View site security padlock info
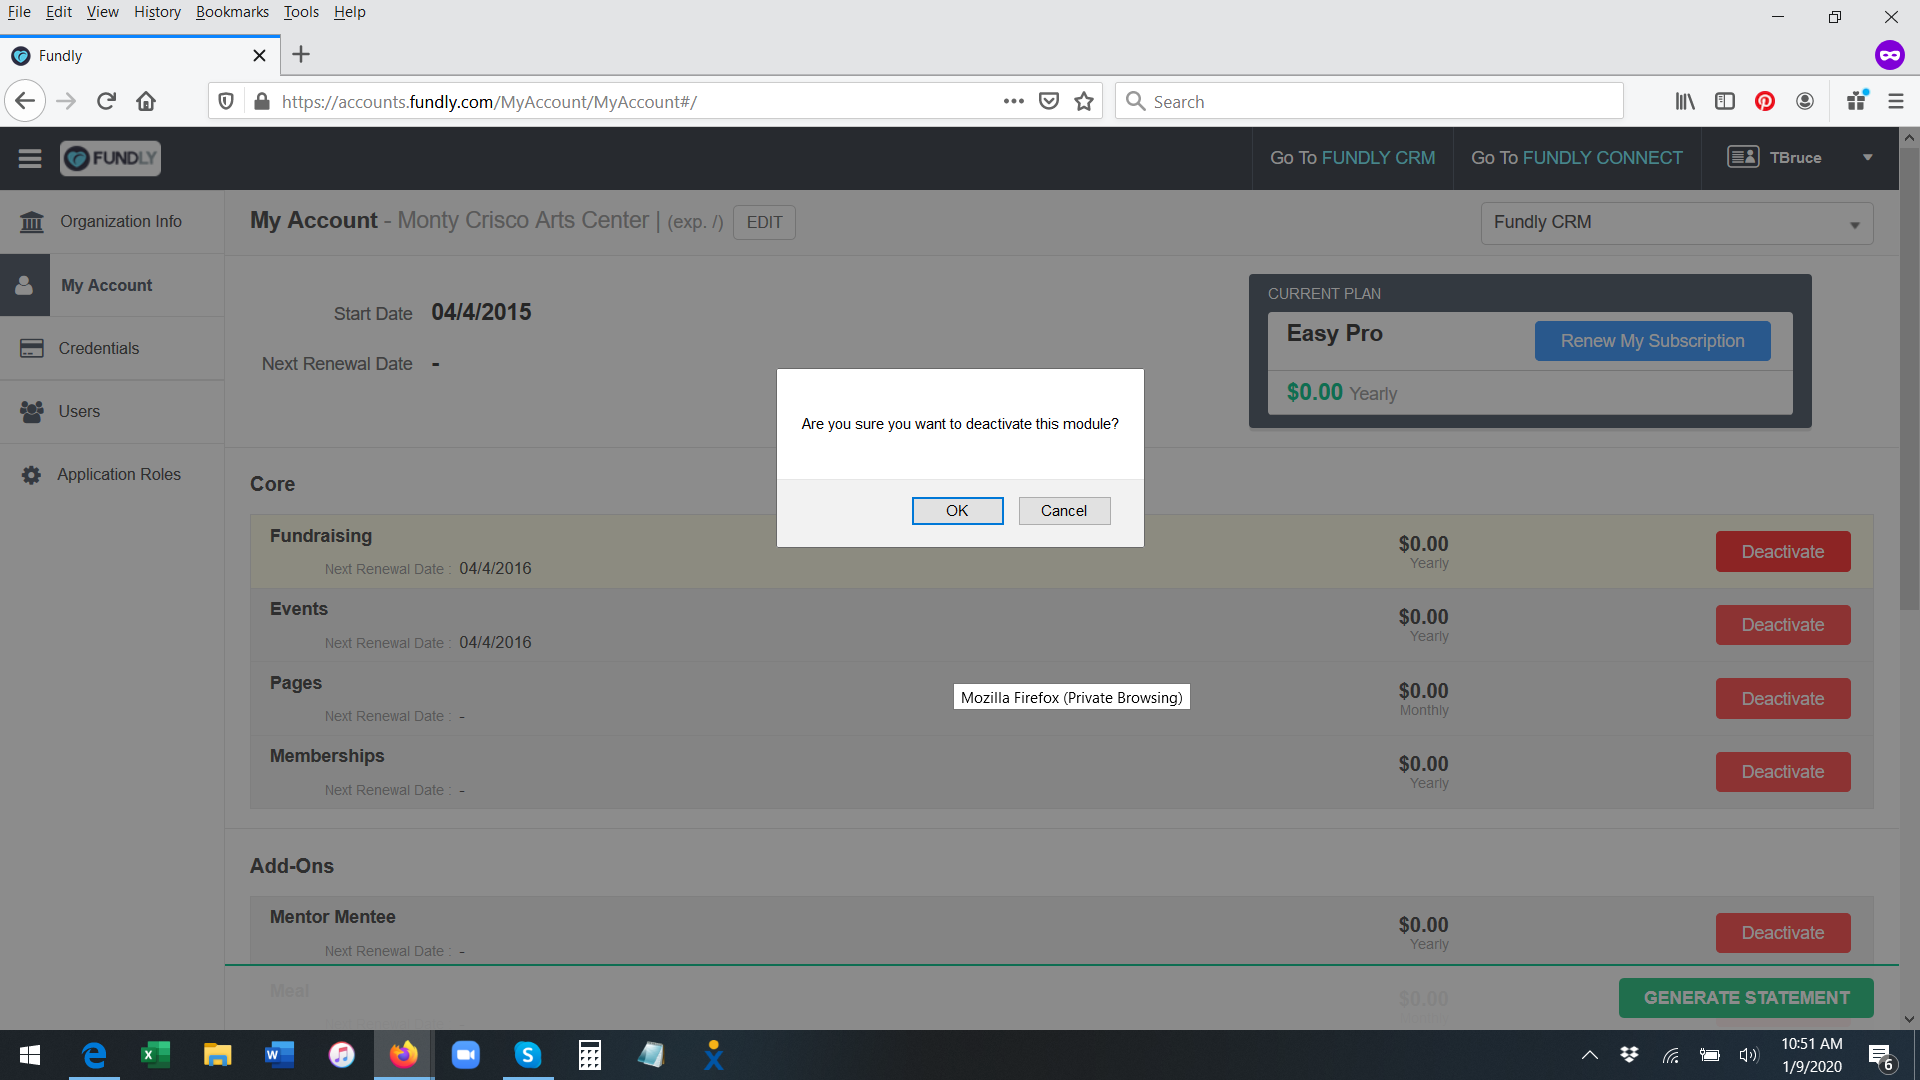The width and height of the screenshot is (1920, 1080). coord(262,101)
